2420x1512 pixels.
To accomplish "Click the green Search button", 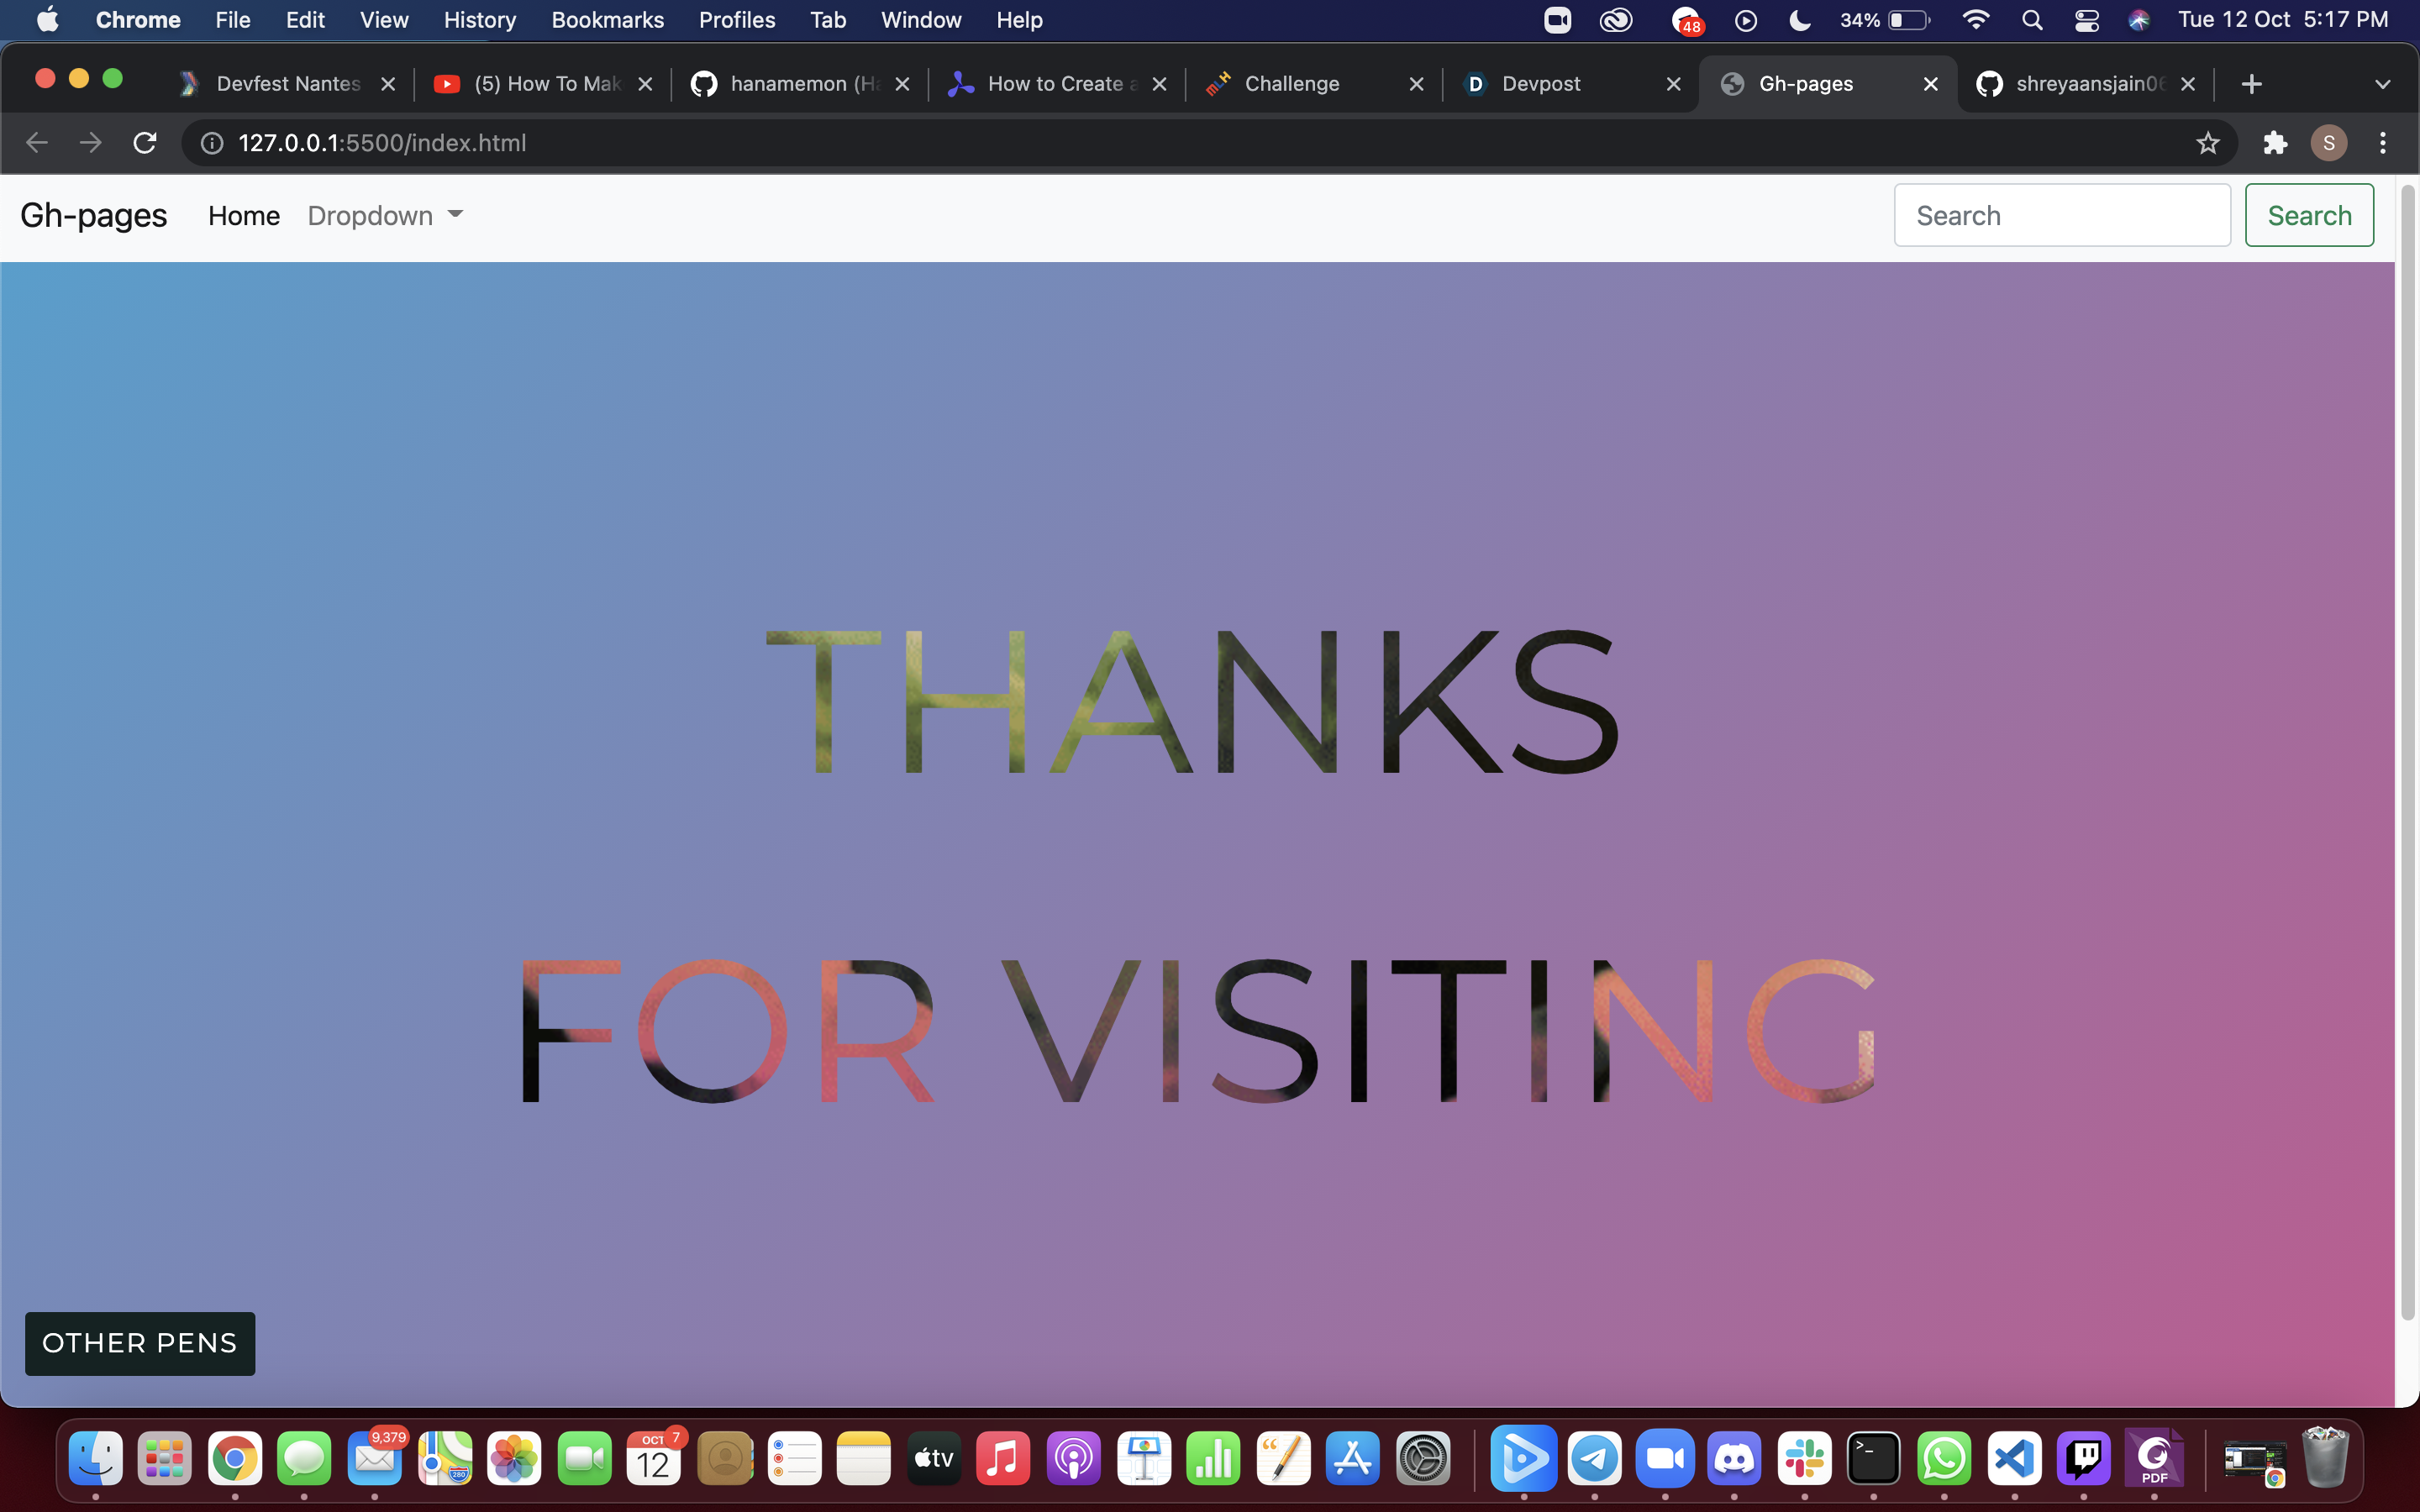I will (x=2308, y=216).
